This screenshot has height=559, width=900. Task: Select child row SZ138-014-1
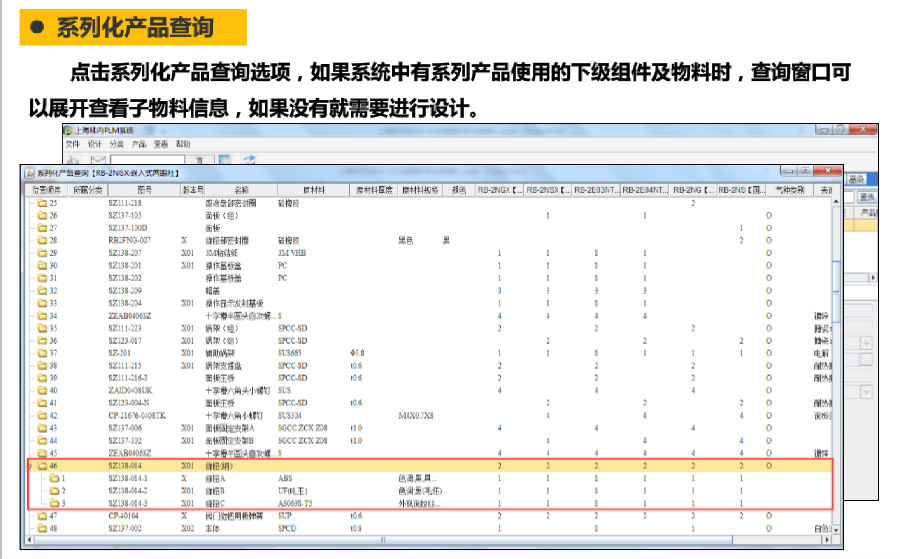tap(128, 479)
